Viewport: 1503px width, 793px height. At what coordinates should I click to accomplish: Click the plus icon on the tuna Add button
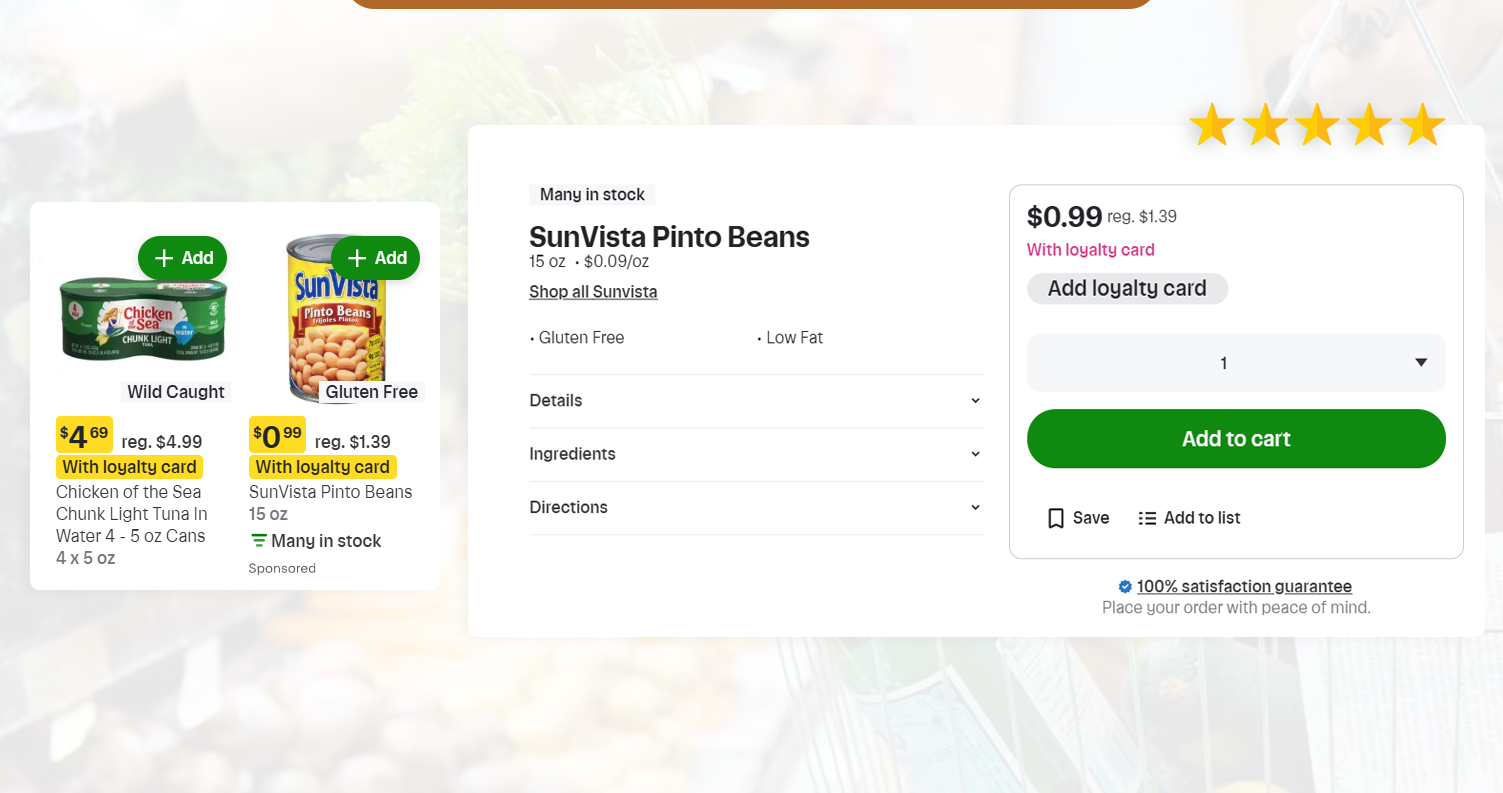[162, 257]
